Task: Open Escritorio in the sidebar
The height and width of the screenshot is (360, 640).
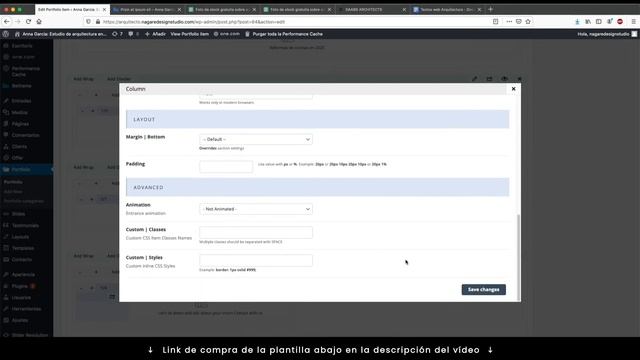Action: click(22, 46)
